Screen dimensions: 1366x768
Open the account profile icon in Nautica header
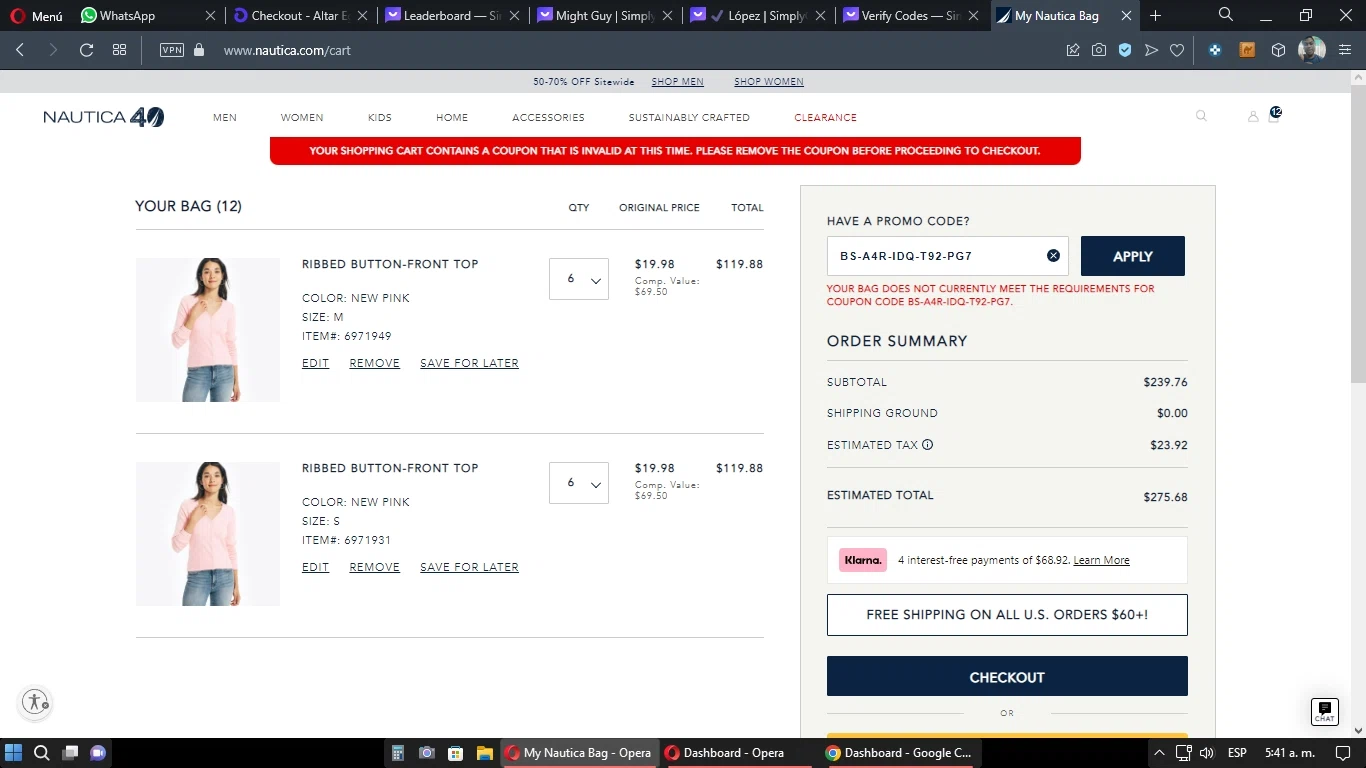pyautogui.click(x=1253, y=117)
